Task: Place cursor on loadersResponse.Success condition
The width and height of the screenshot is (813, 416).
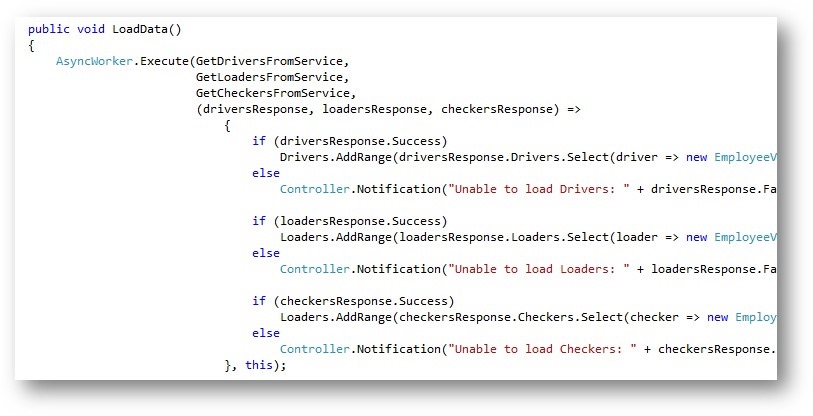Action: pyautogui.click(x=360, y=221)
